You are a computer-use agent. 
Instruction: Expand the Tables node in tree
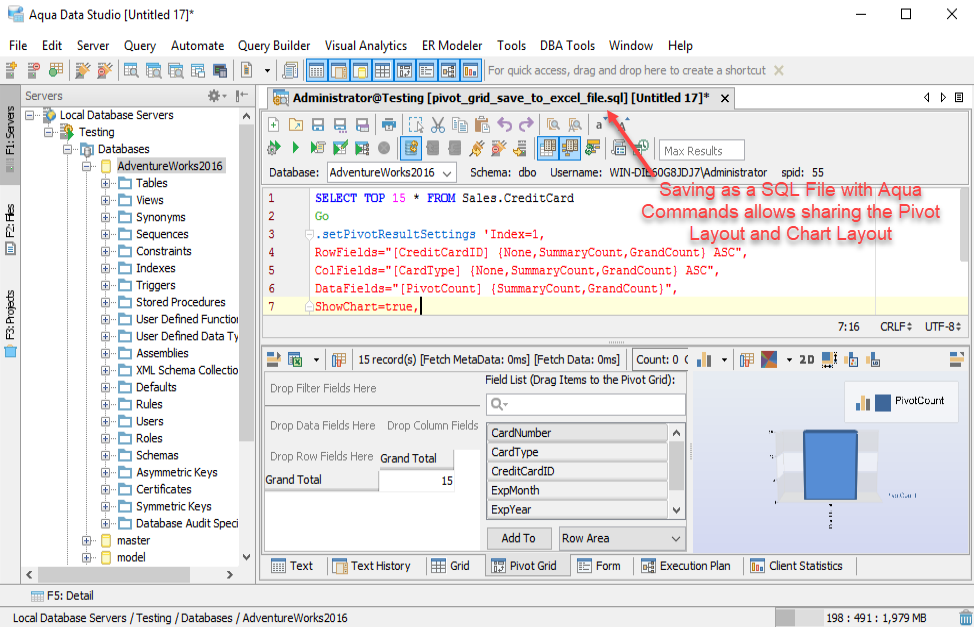[106, 183]
